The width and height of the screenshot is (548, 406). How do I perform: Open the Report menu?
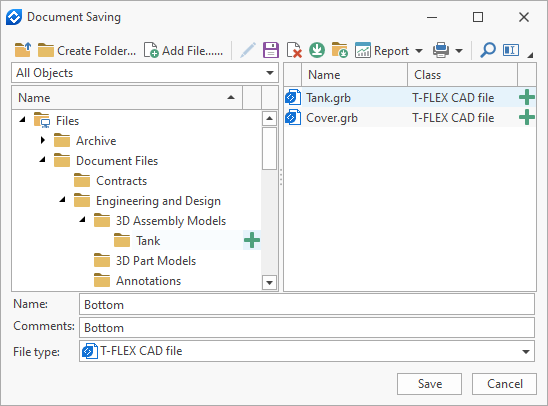(389, 51)
